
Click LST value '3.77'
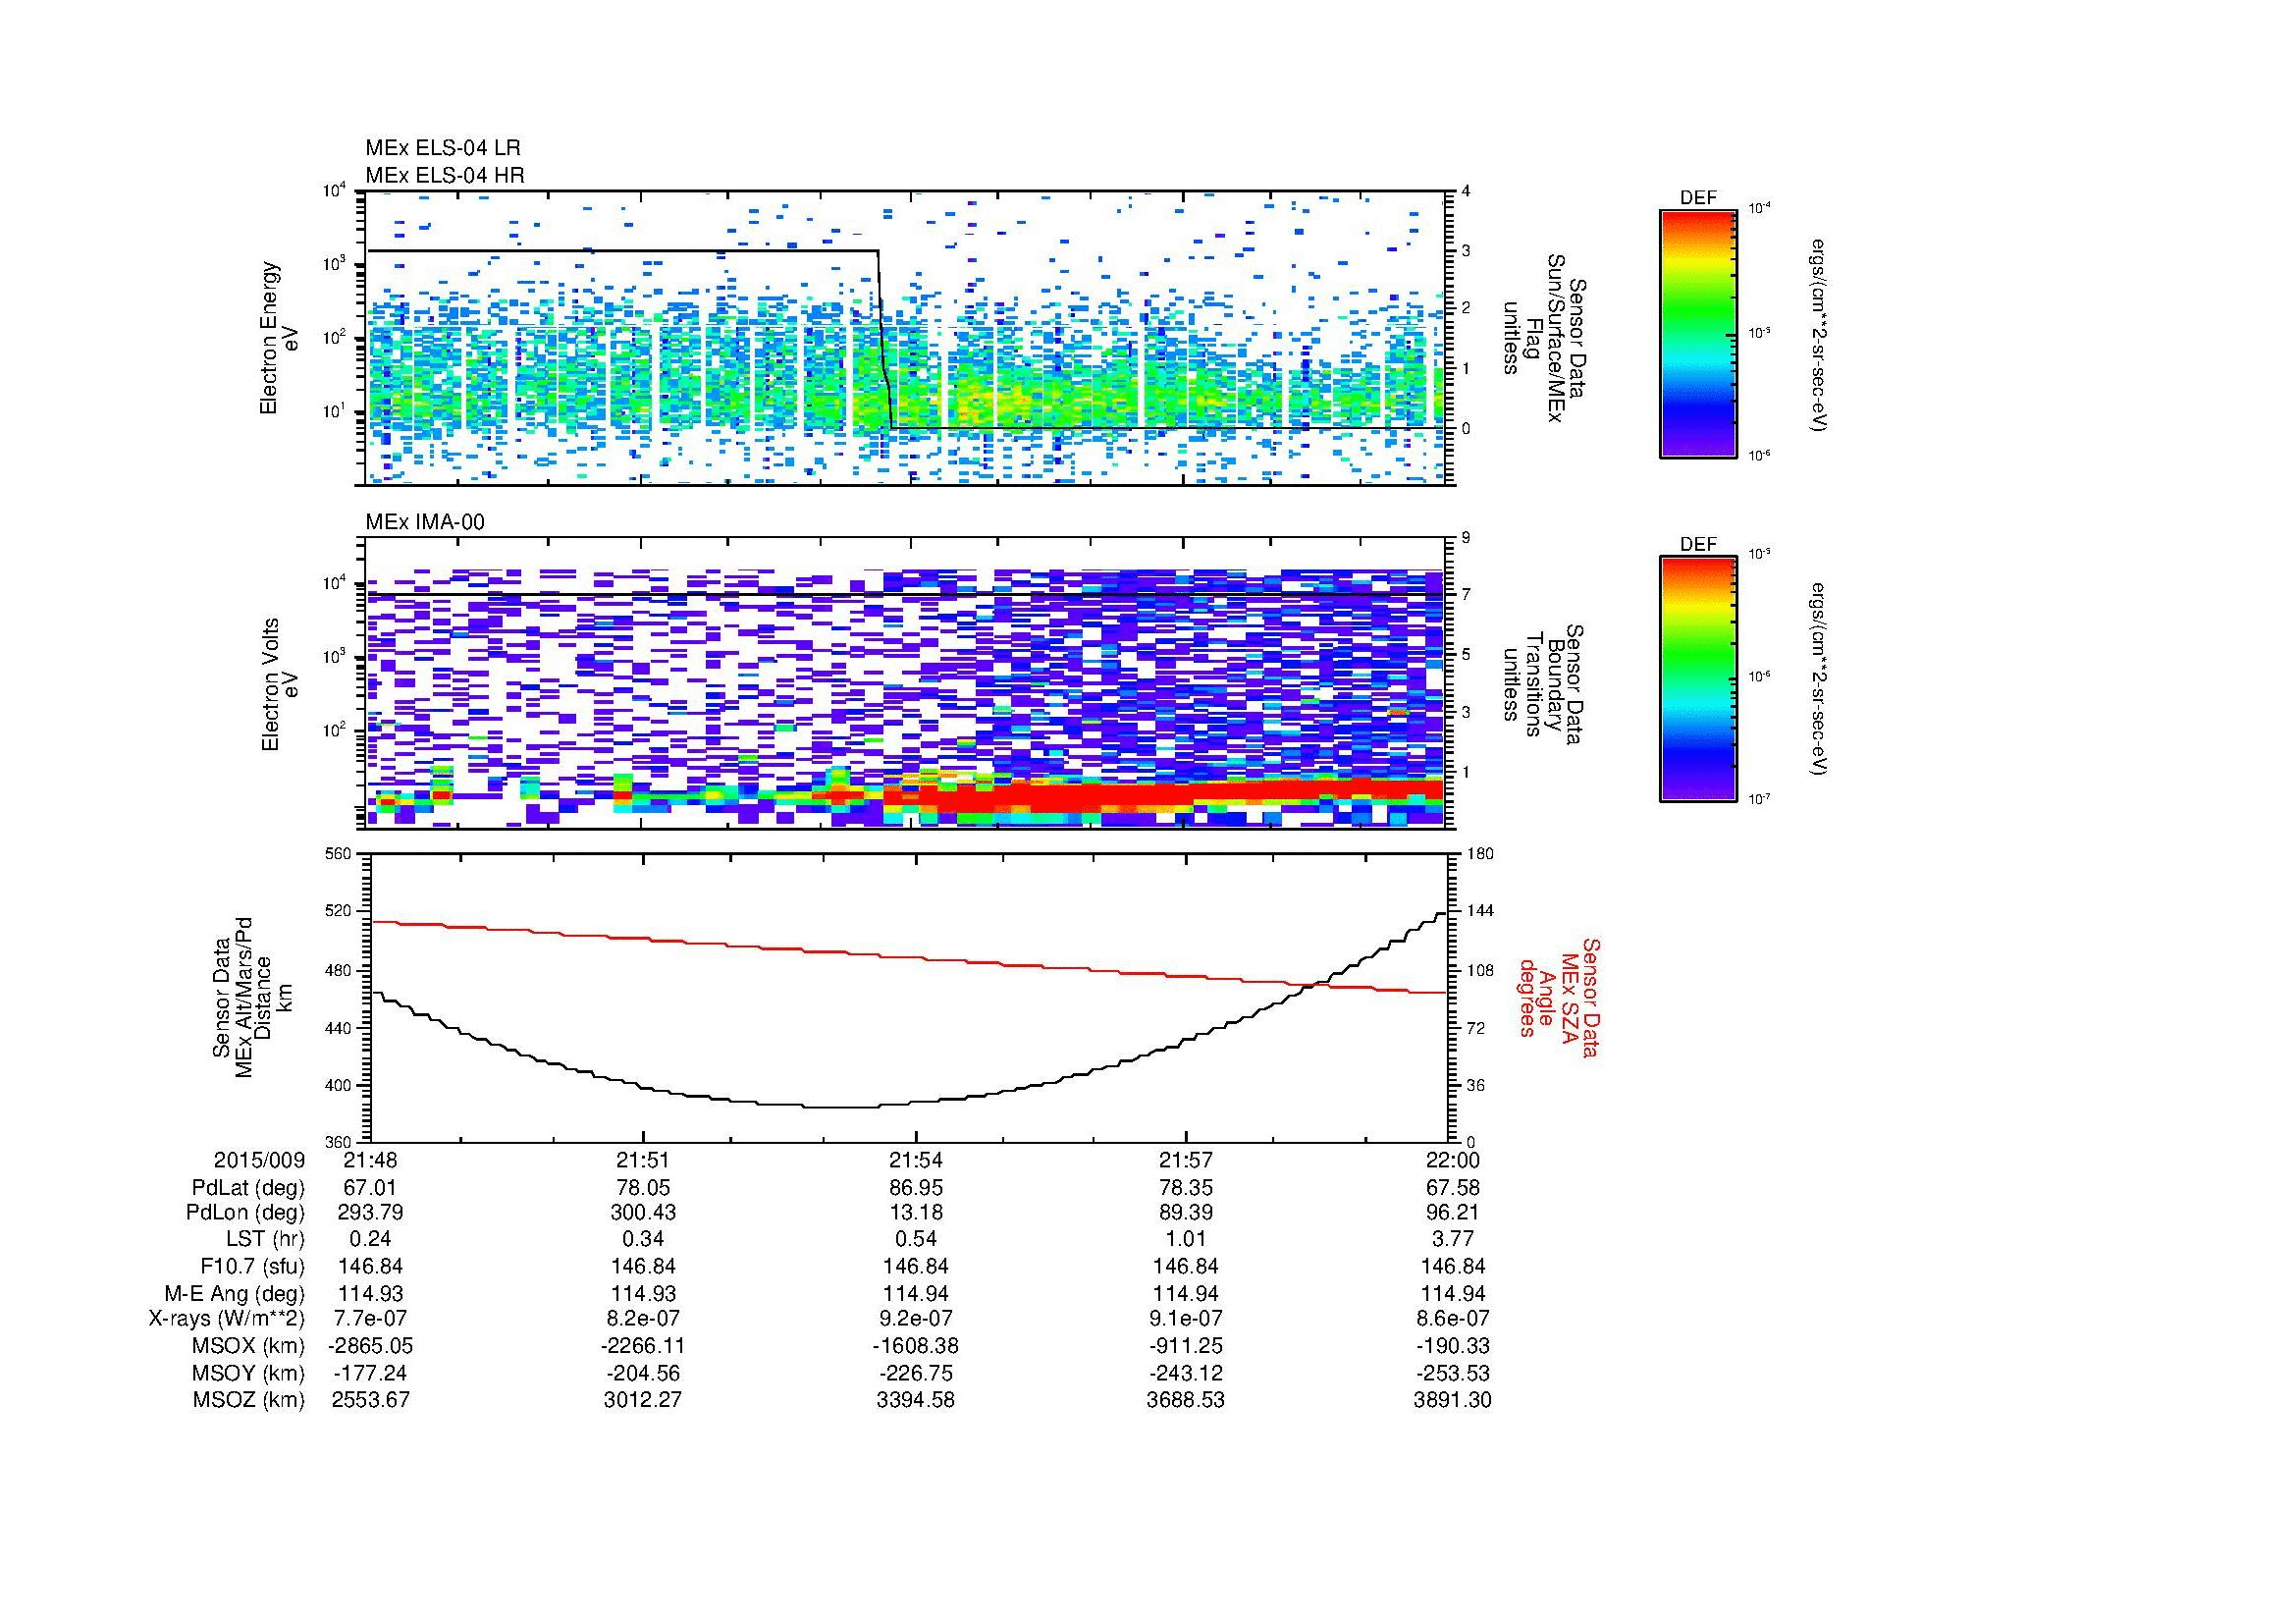1452,1239
